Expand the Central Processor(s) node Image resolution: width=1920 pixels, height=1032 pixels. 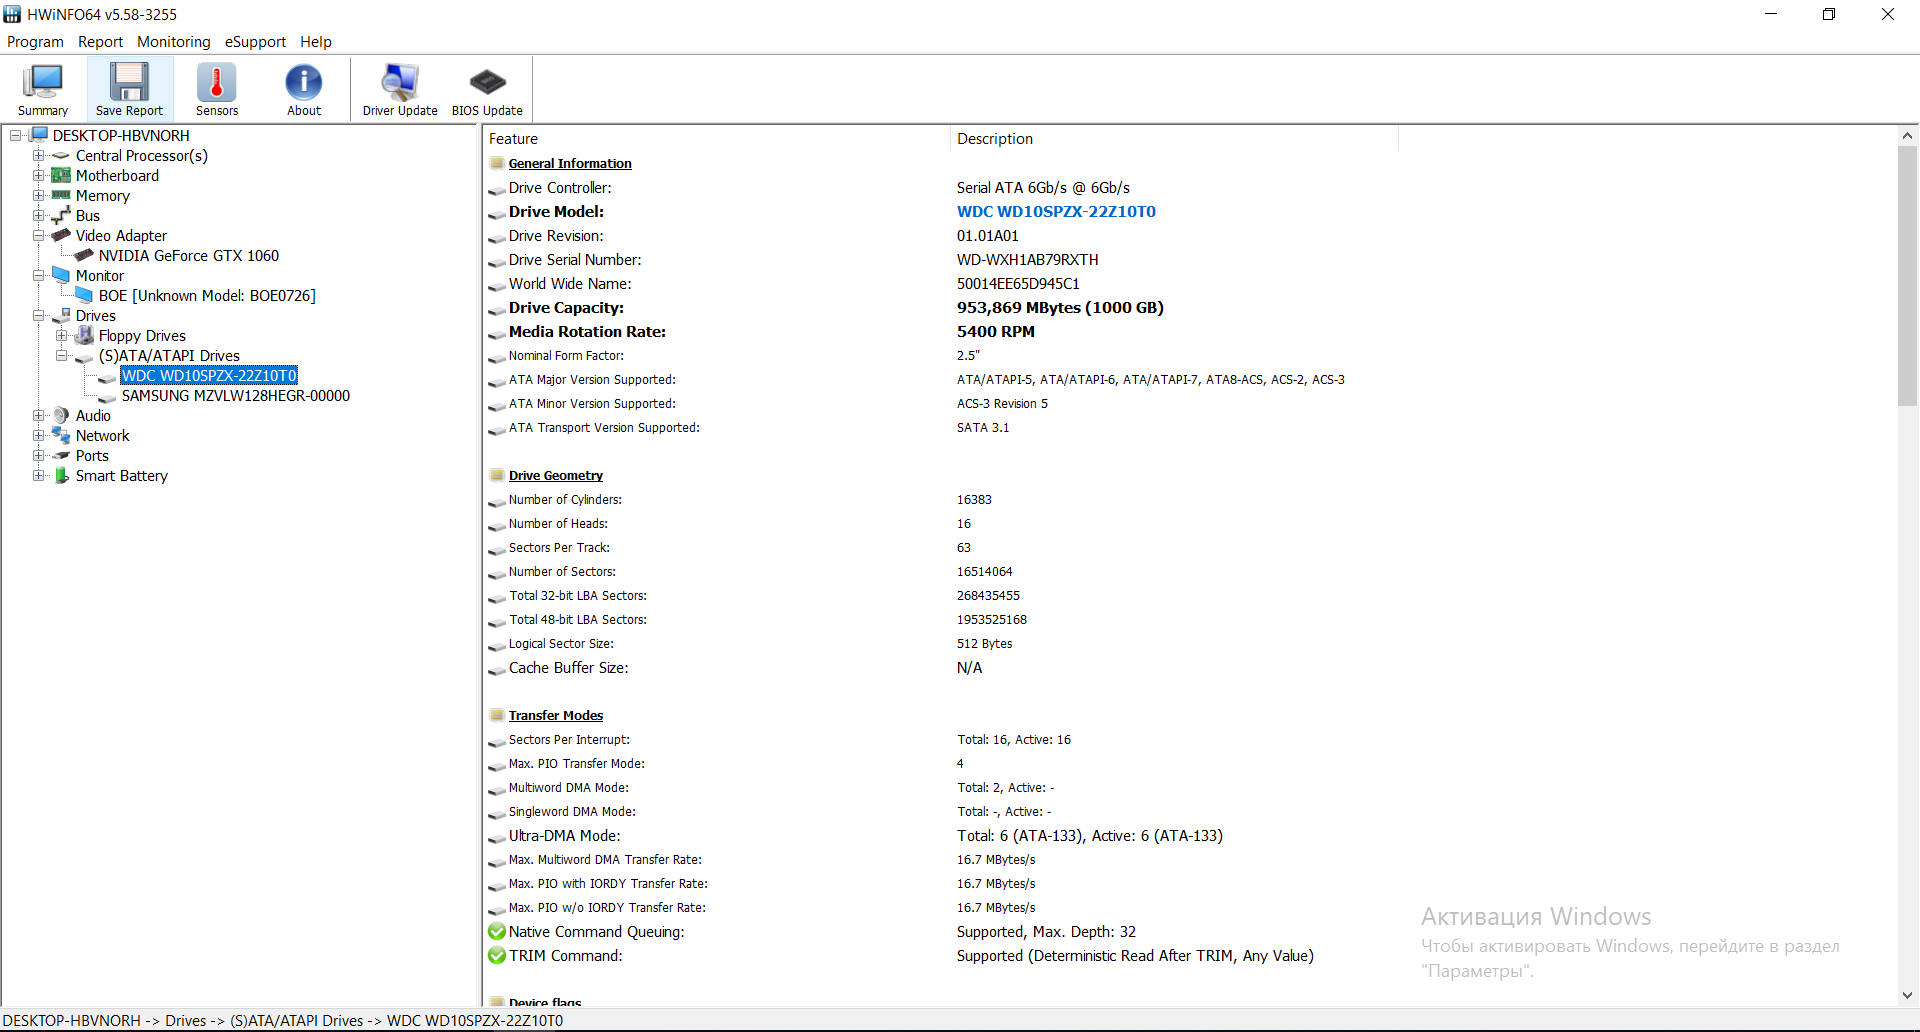(x=38, y=156)
